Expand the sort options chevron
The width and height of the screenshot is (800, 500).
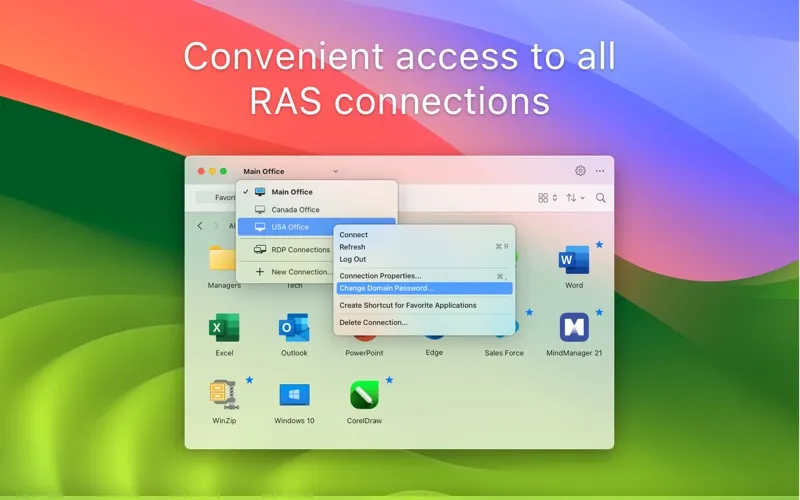(583, 198)
